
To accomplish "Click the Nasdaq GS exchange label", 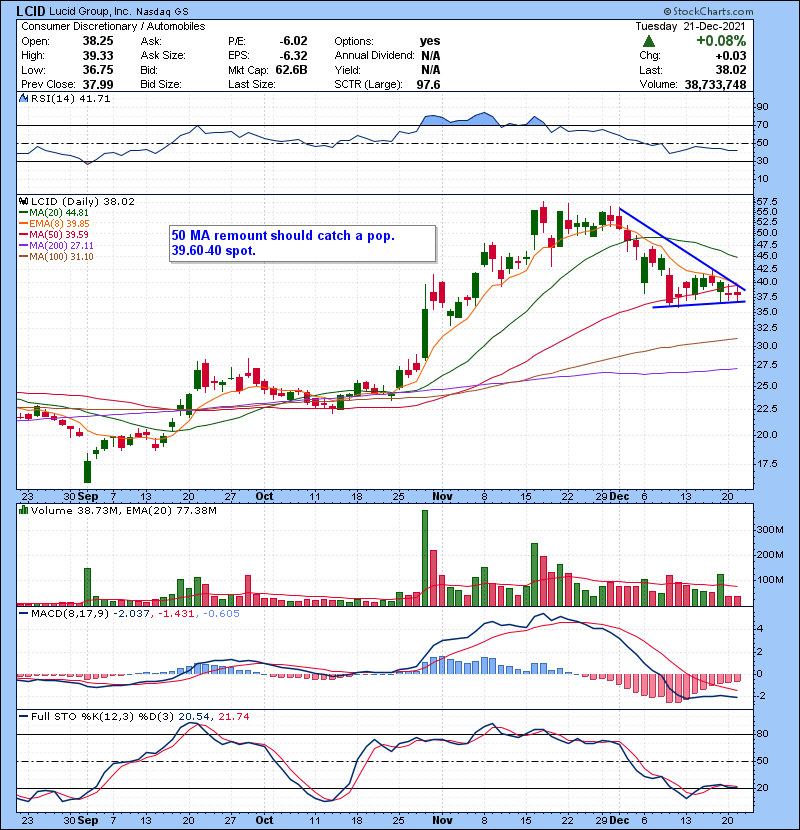I will point(162,11).
